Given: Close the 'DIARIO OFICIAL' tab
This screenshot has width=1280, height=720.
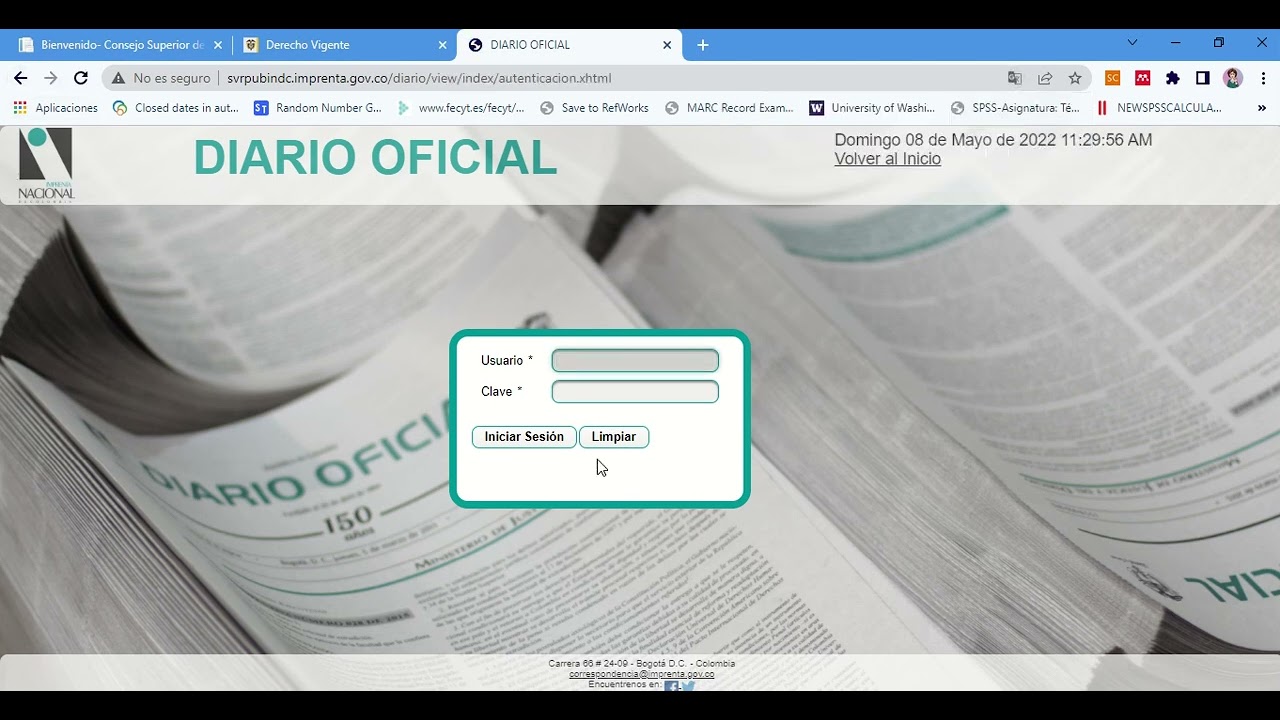Looking at the screenshot, I should tap(667, 45).
